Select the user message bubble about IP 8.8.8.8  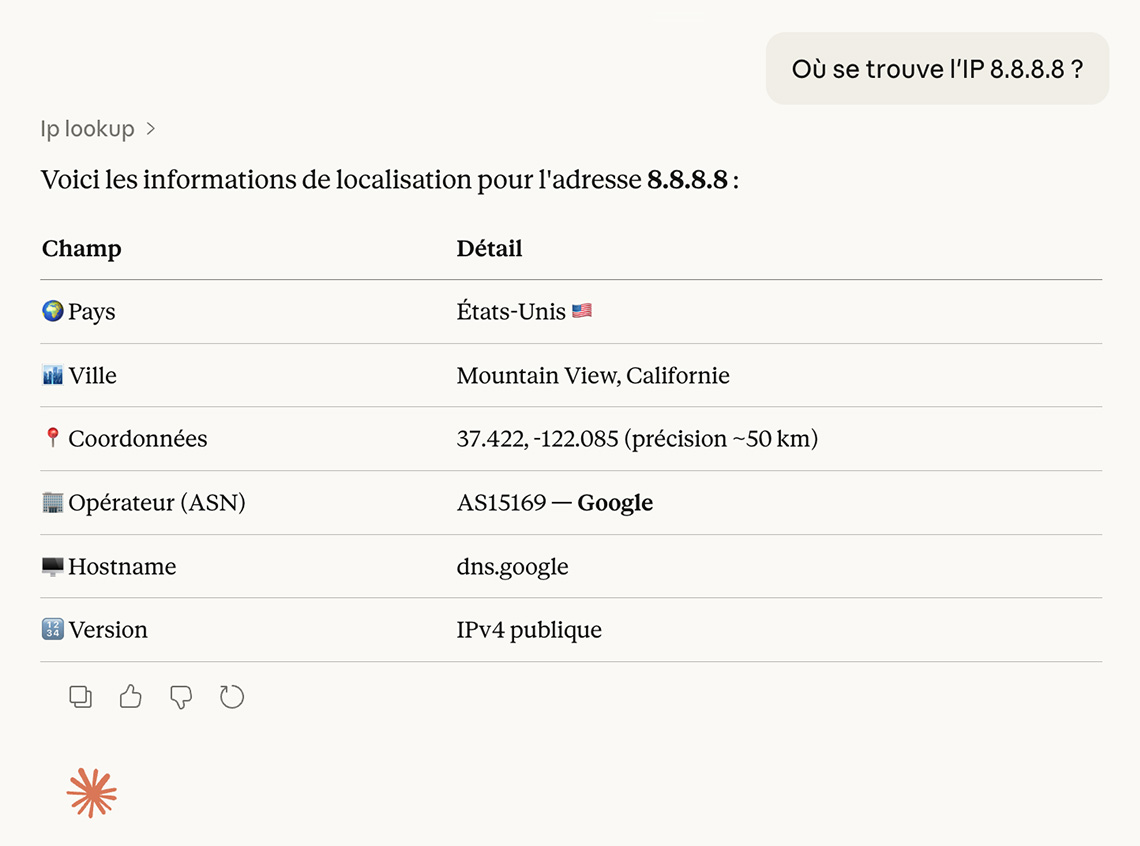click(936, 68)
